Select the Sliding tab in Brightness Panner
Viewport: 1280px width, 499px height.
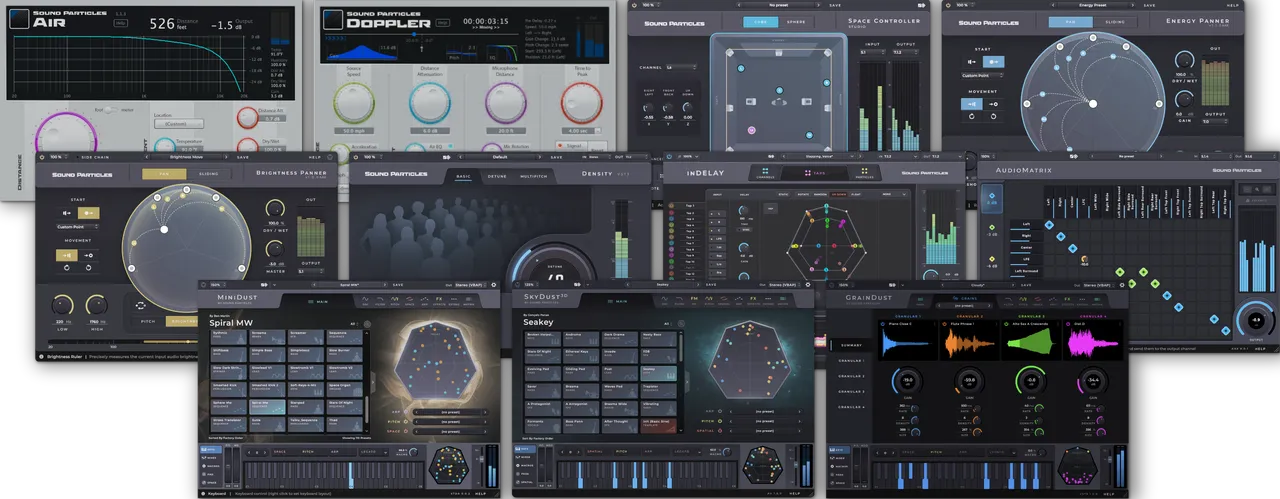(x=207, y=174)
